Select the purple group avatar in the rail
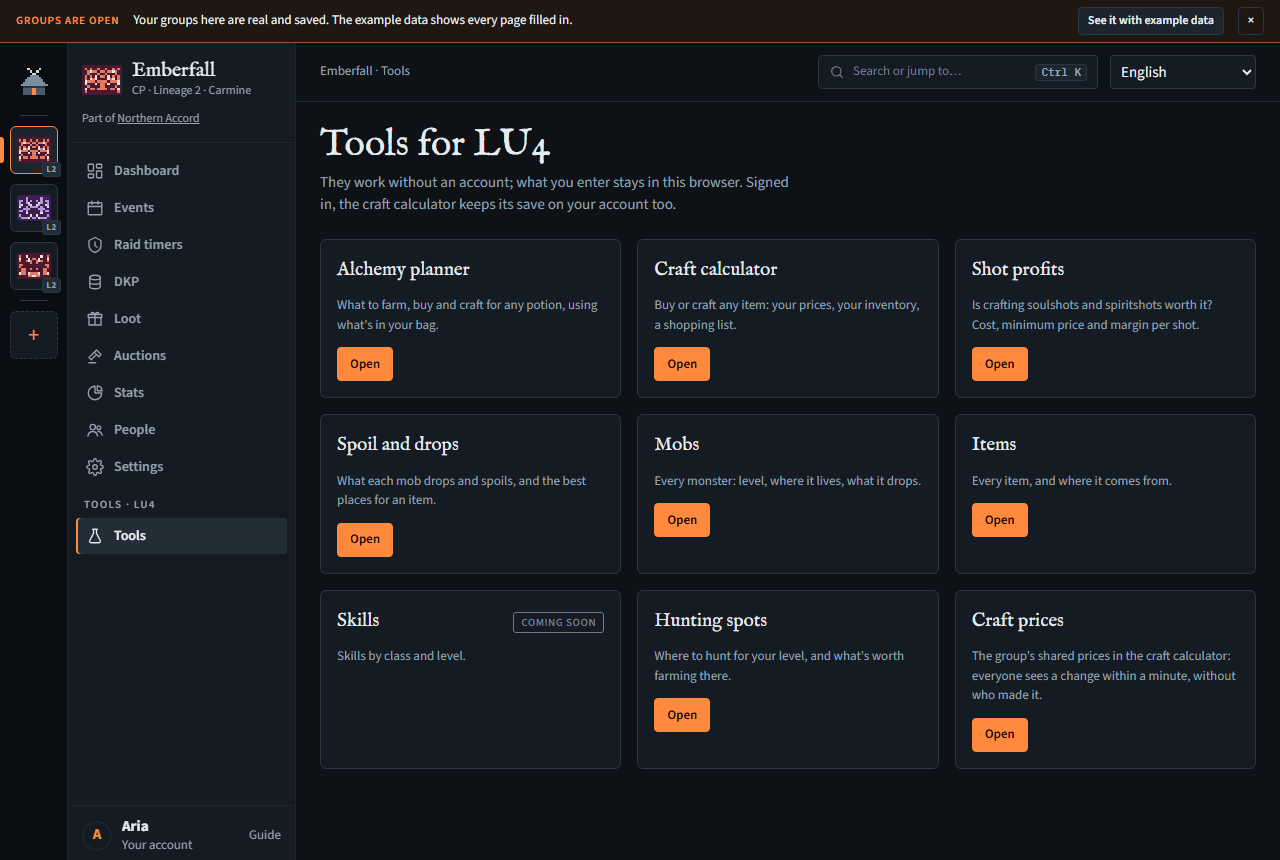 (x=34, y=209)
